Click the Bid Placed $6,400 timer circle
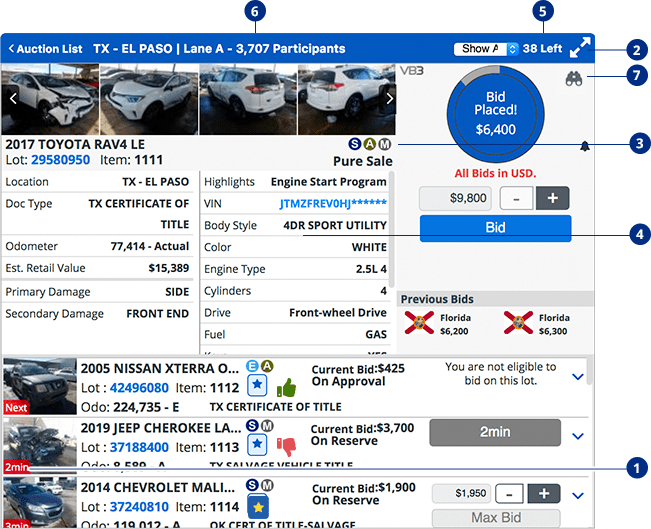The width and height of the screenshot is (651, 529). tap(496, 113)
